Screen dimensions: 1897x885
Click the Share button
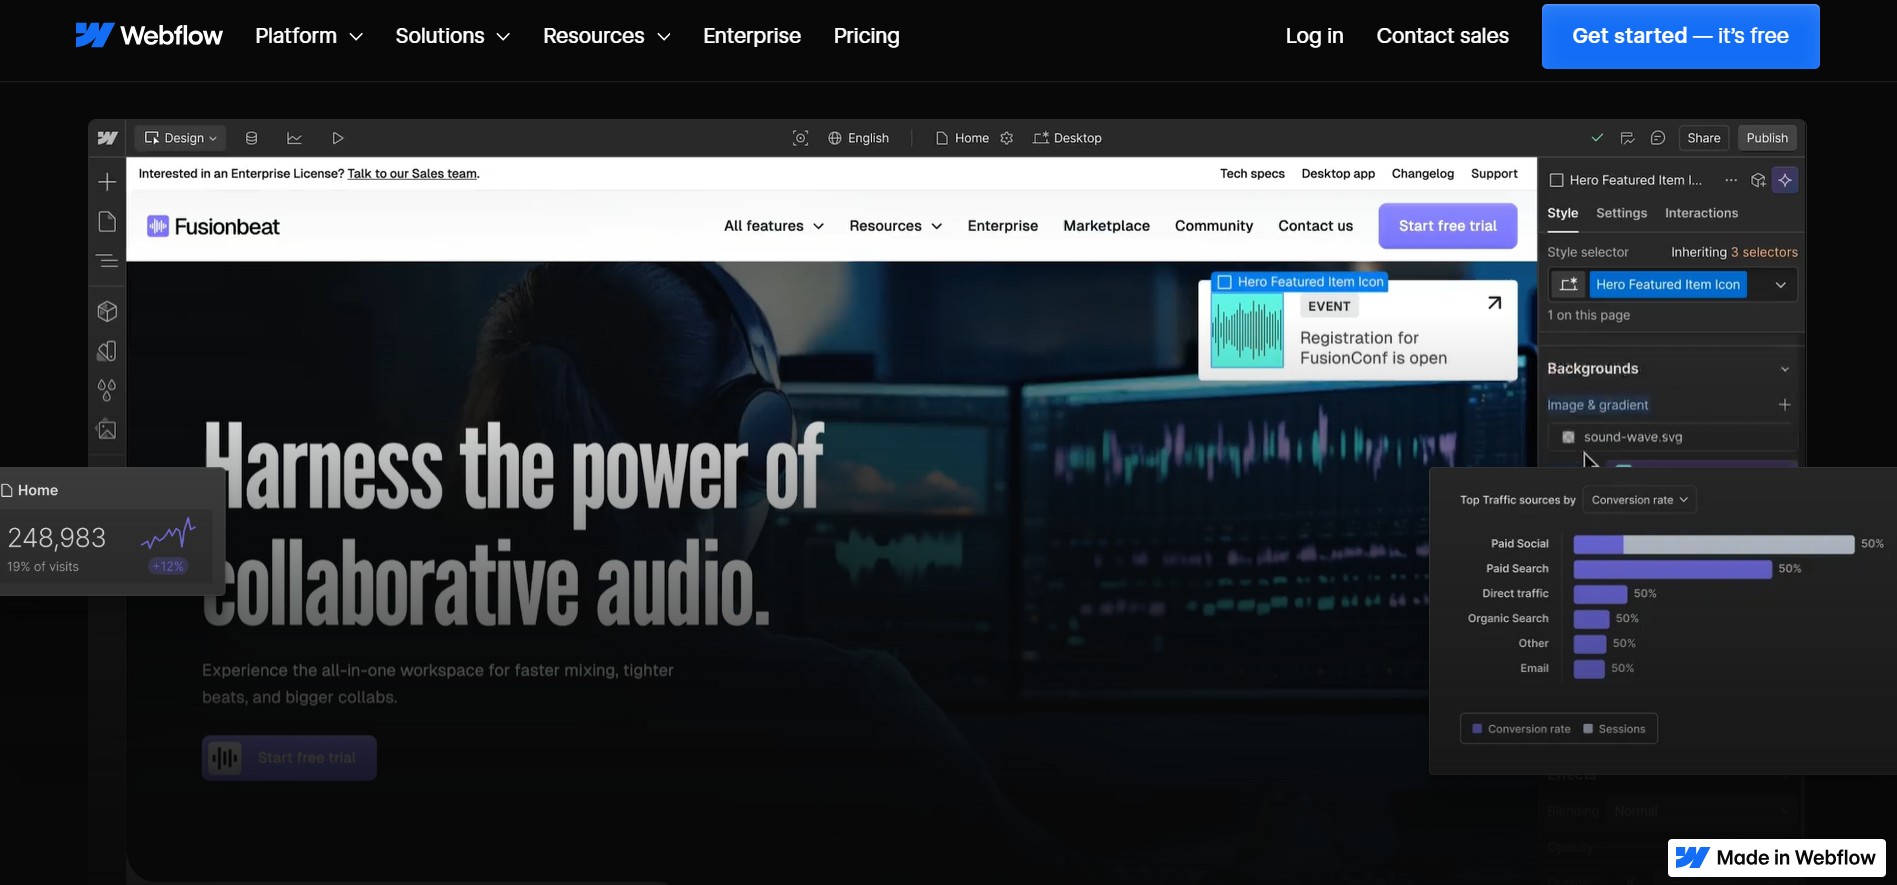coord(1703,138)
